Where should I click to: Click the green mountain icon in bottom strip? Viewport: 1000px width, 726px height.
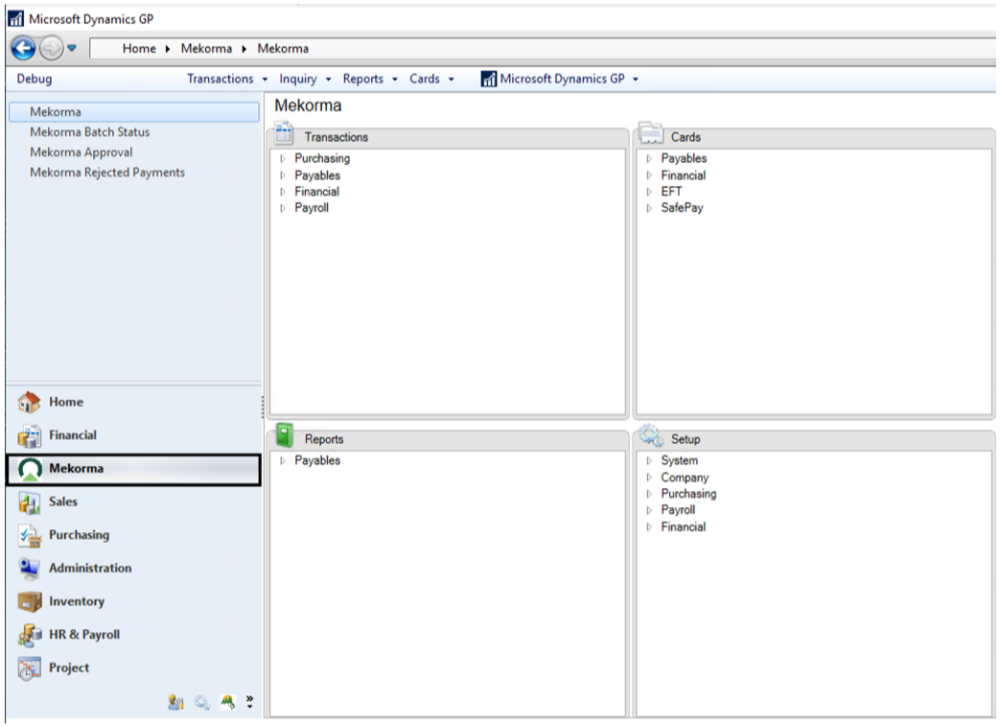(228, 702)
